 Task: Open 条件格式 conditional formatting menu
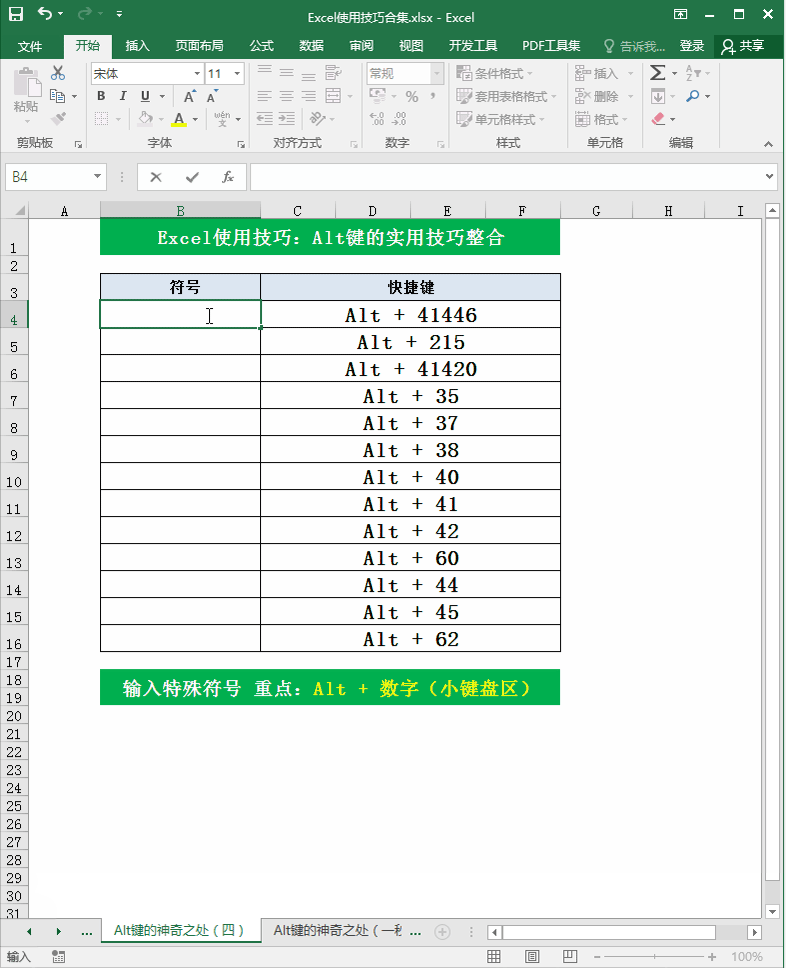494,73
